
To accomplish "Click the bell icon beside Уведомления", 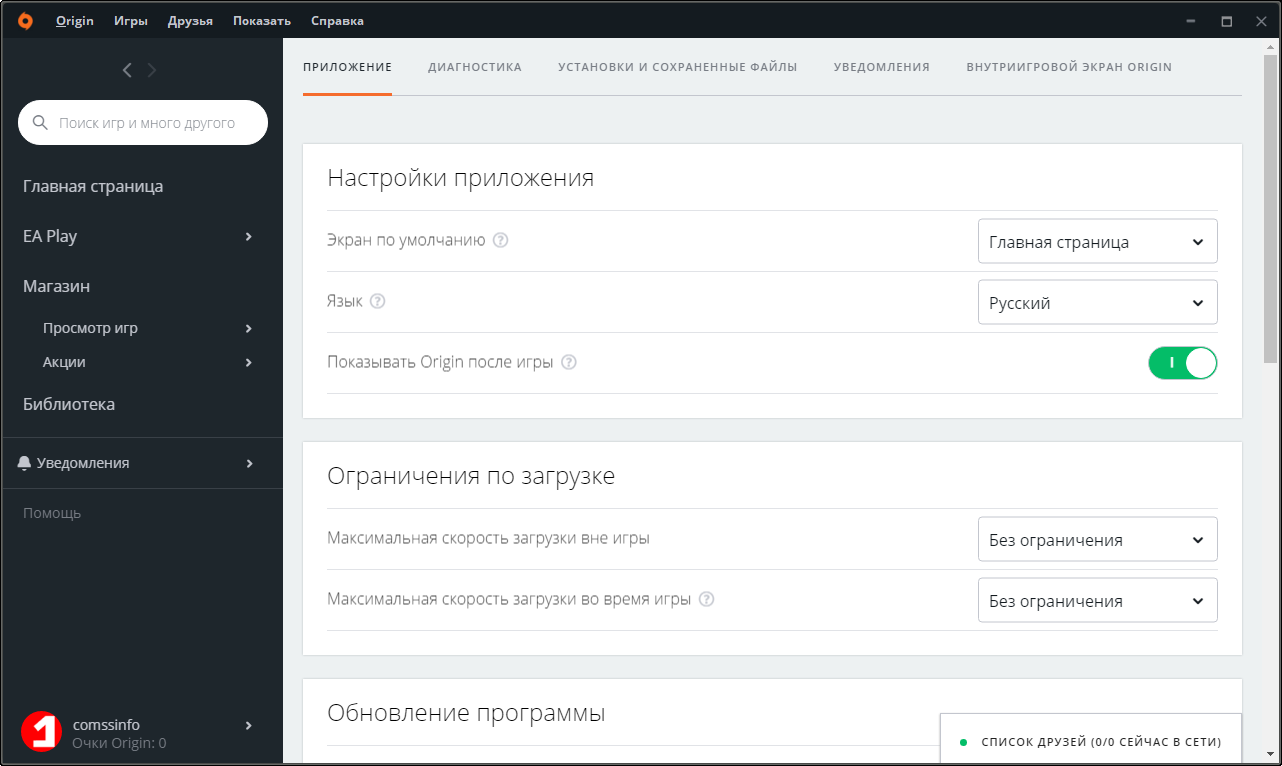I will click(24, 463).
